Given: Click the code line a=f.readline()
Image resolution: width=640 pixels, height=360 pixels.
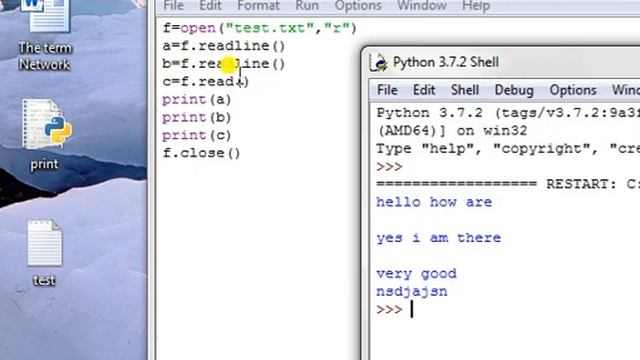Looking at the screenshot, I should pyautogui.click(x=224, y=46).
